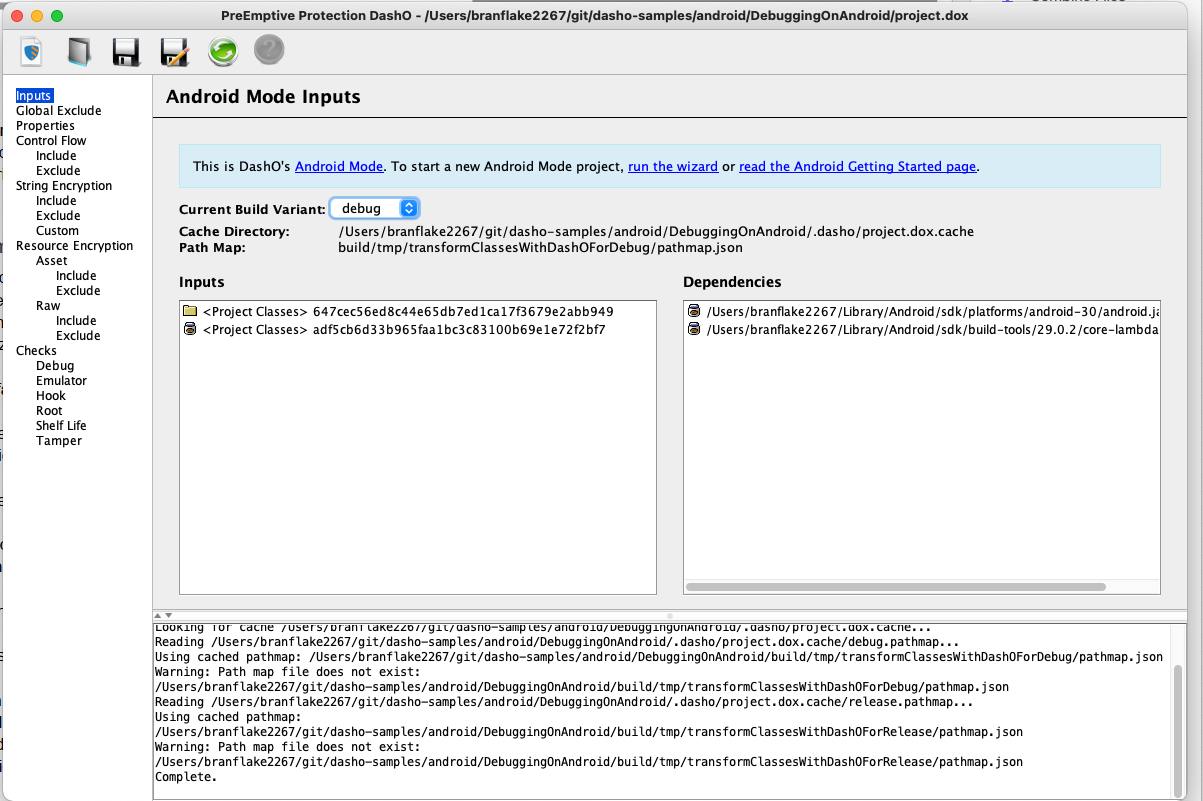Select Include under Control Flow

(x=56, y=156)
